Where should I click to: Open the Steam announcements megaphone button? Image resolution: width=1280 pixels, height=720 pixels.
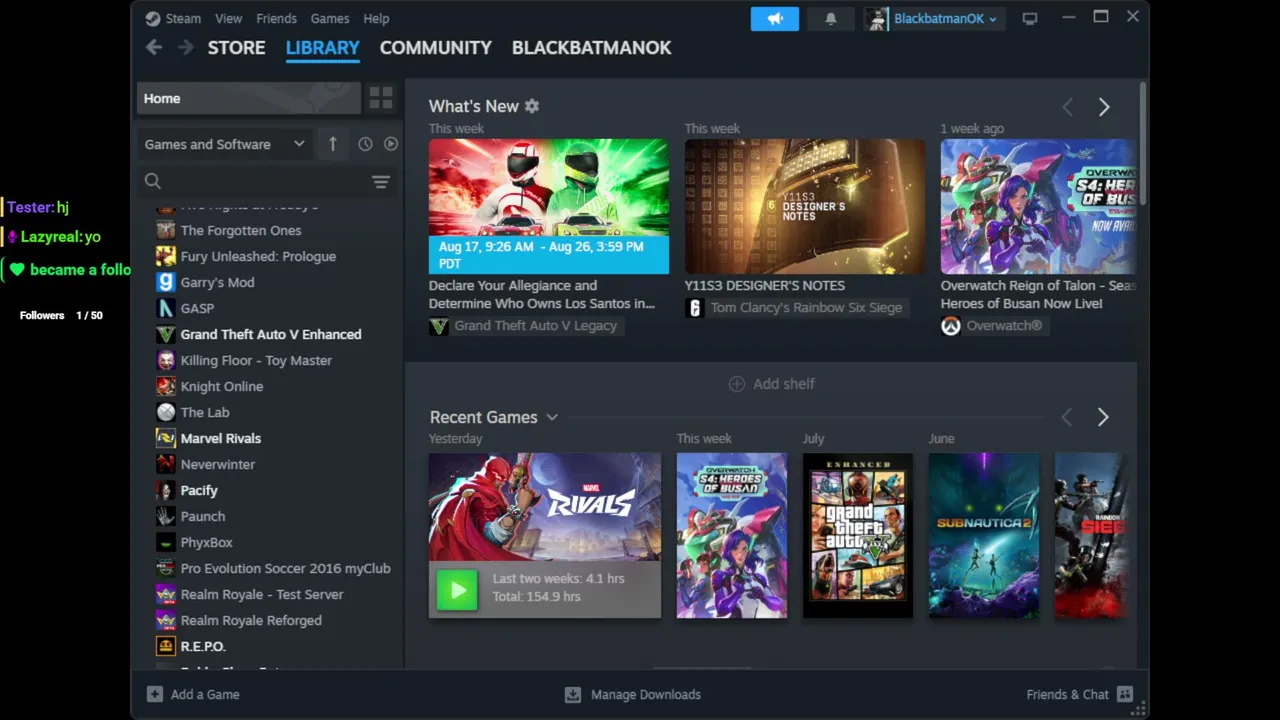(775, 19)
